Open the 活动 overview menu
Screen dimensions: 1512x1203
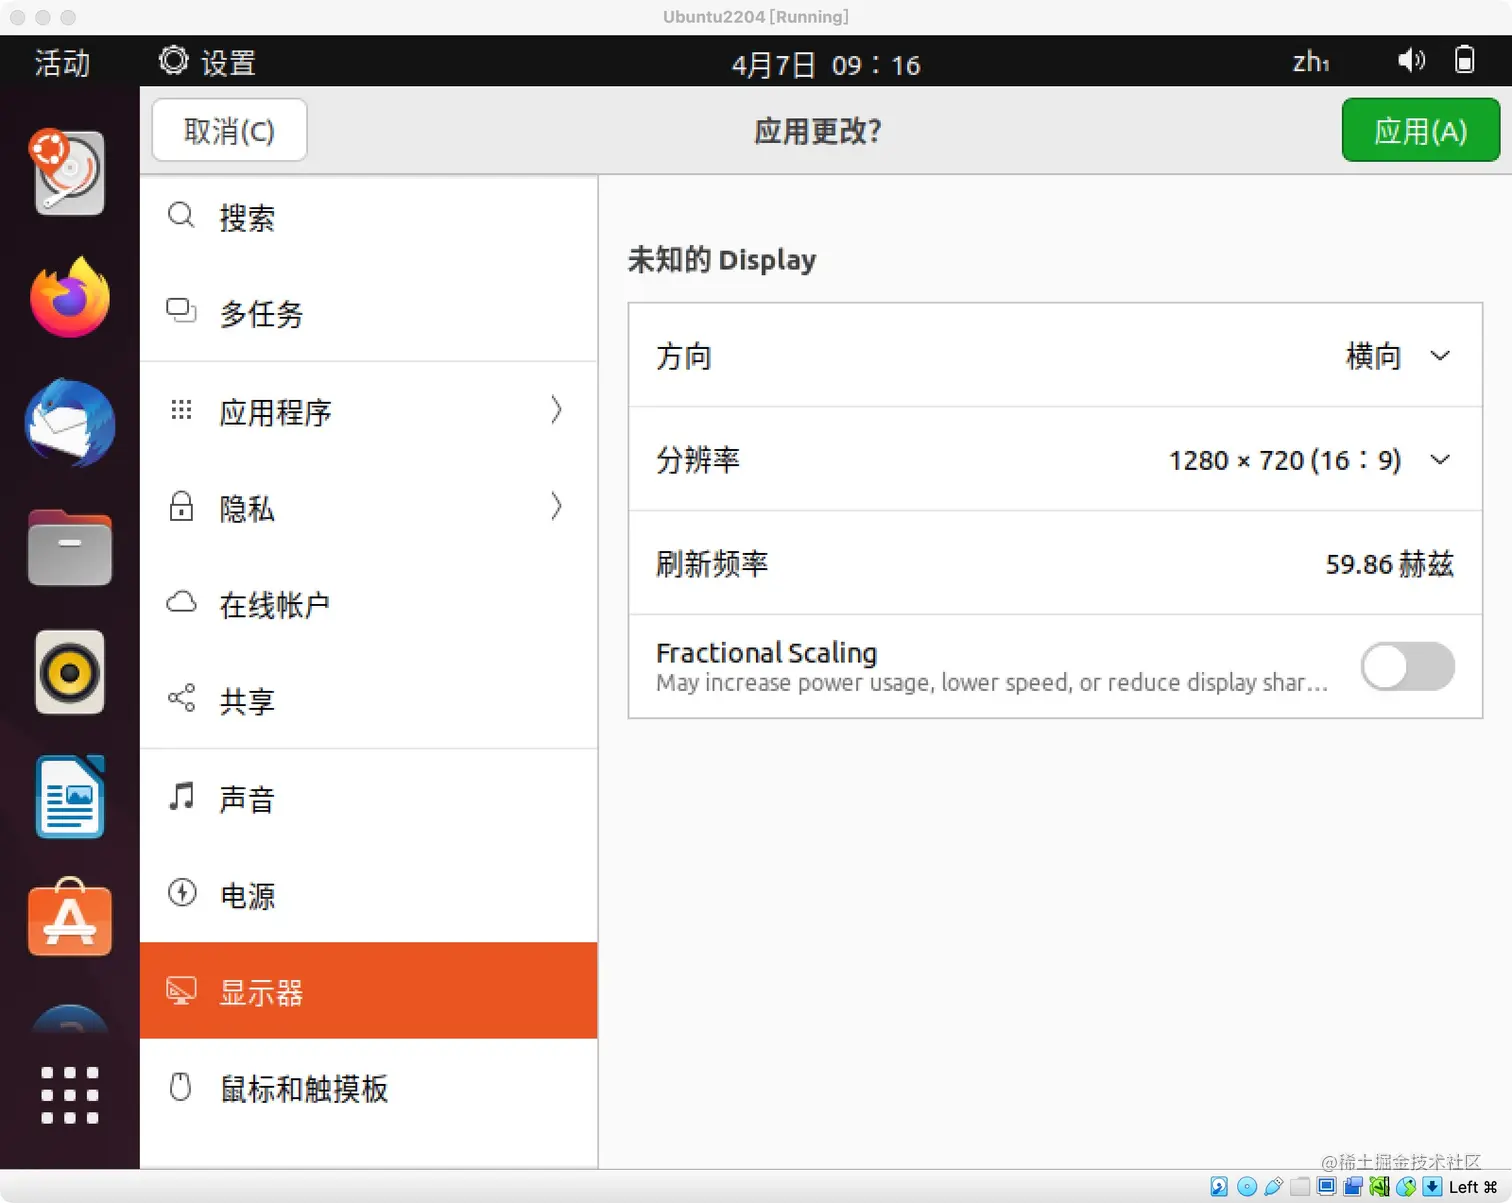(x=60, y=62)
